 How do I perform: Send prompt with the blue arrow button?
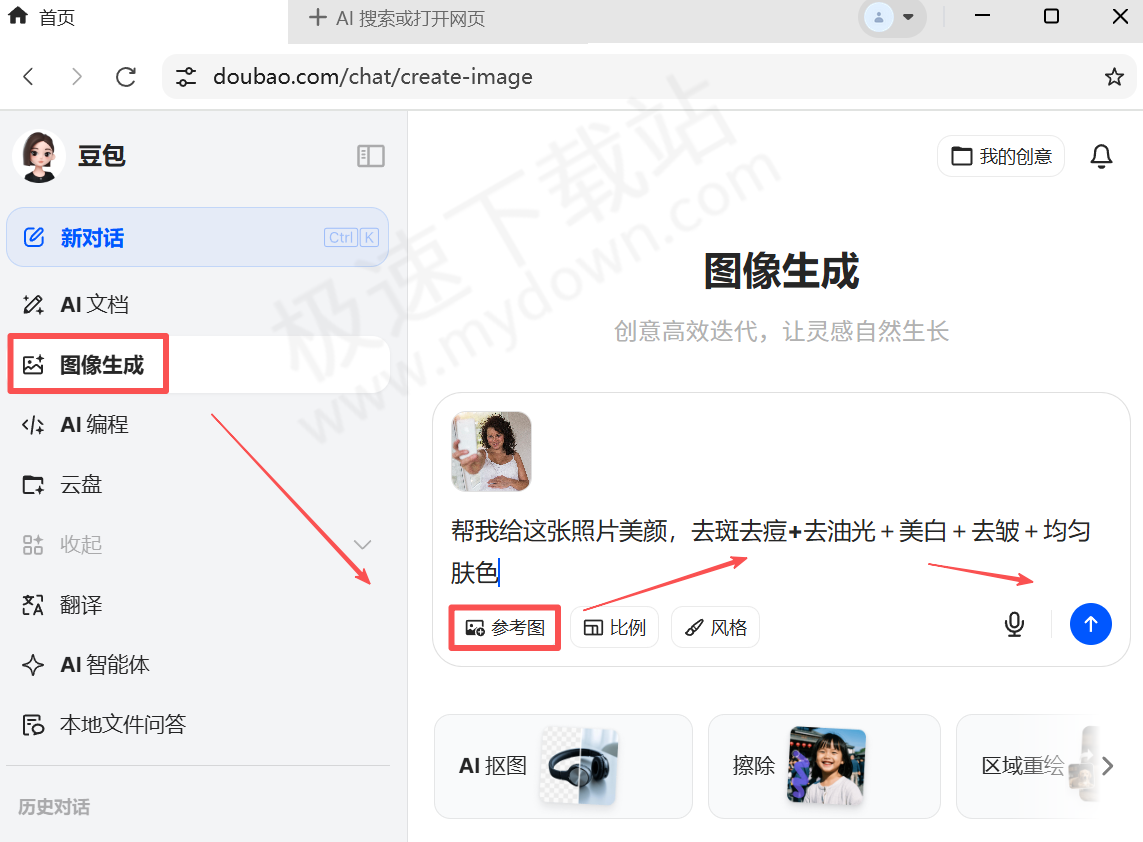1091,623
